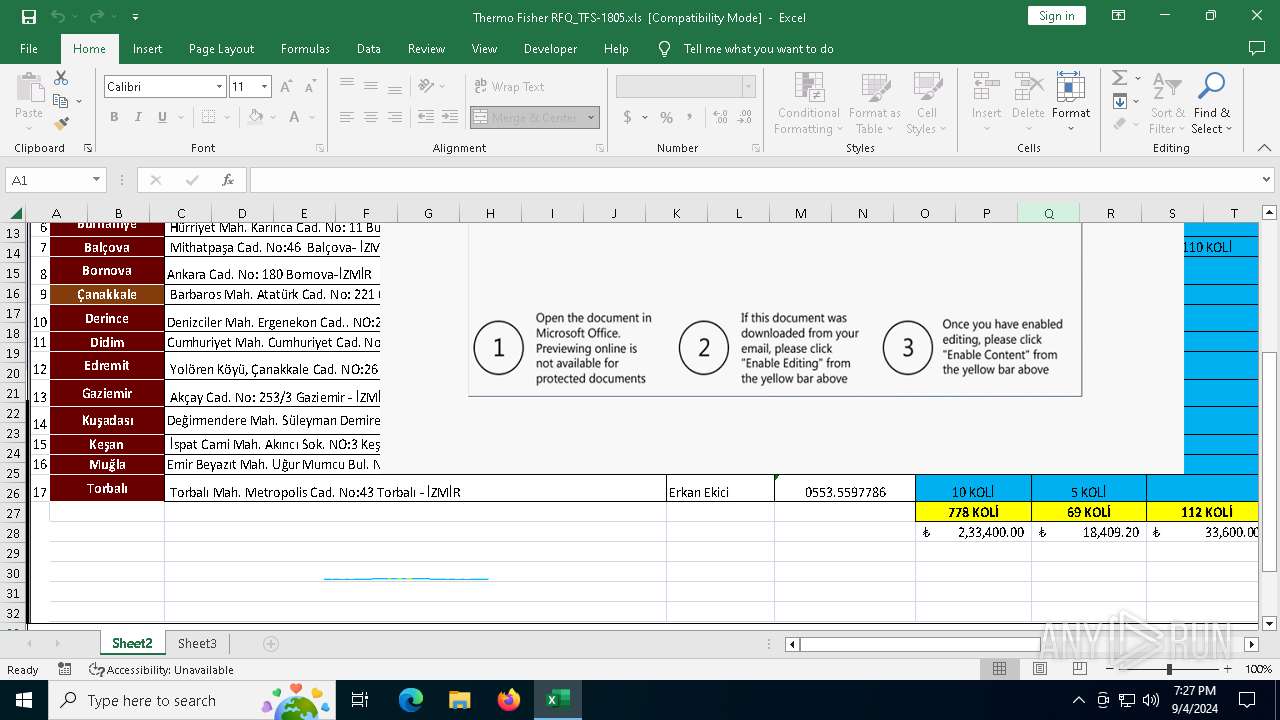This screenshot has width=1280, height=720.
Task: Open the font size 11 dropdown
Action: (264, 87)
